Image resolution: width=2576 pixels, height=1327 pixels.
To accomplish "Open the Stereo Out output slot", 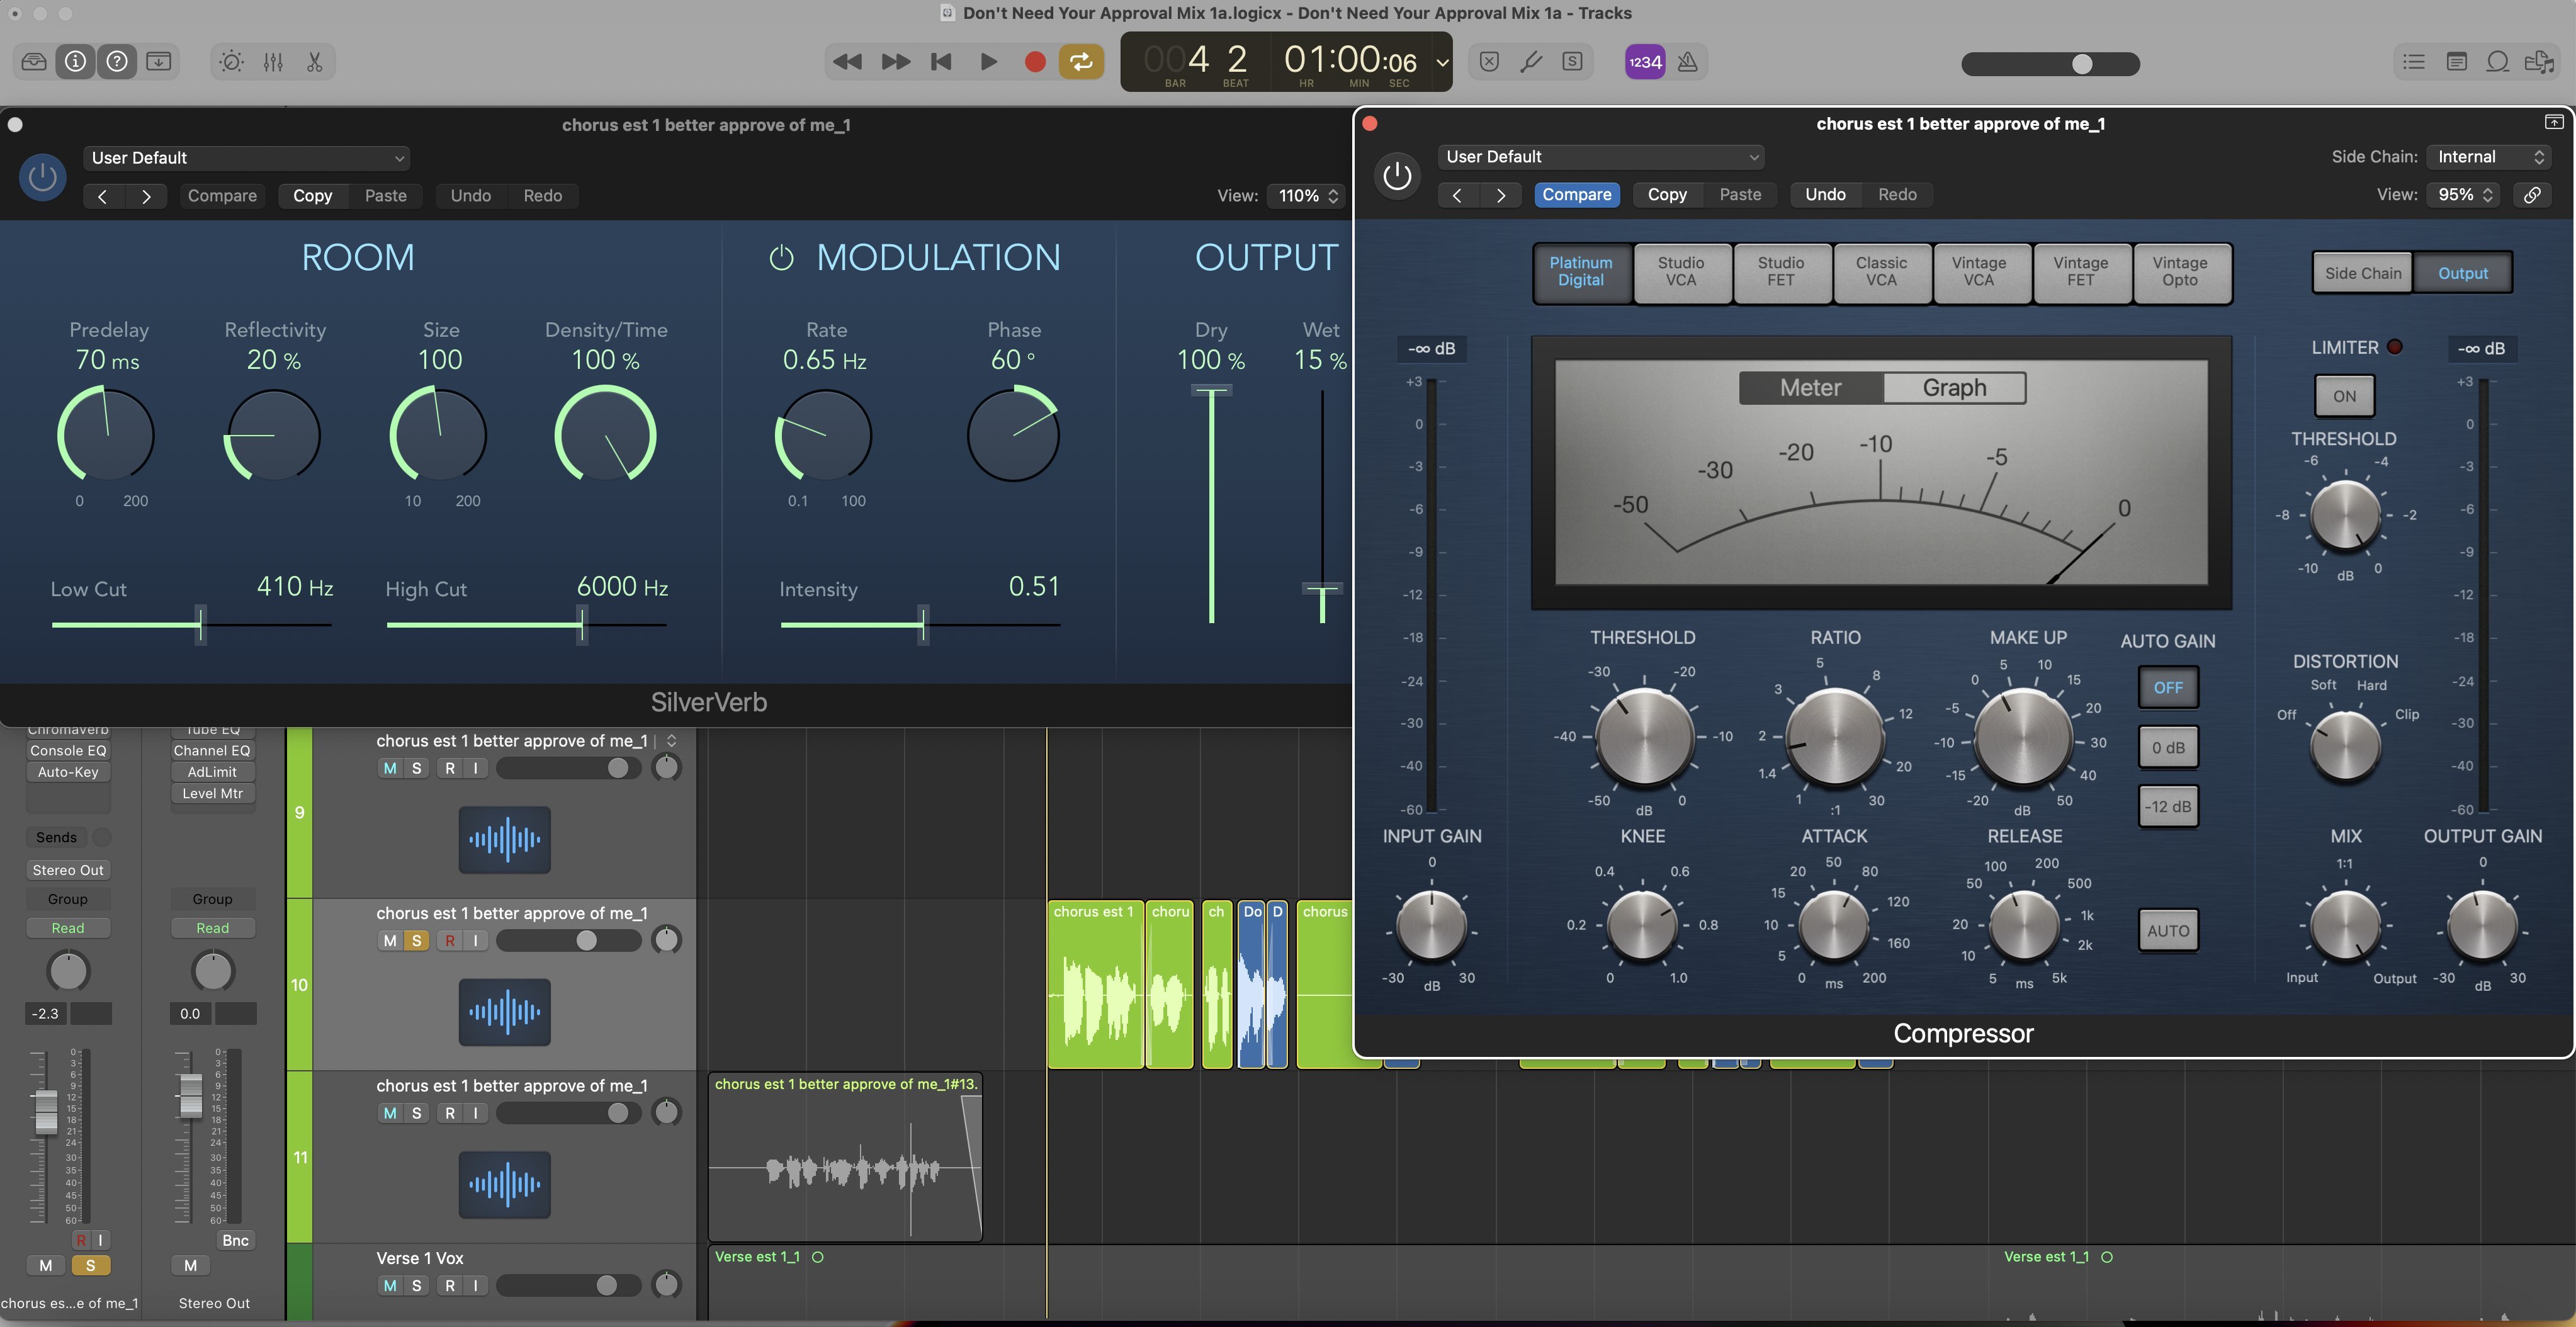I will tap(68, 870).
